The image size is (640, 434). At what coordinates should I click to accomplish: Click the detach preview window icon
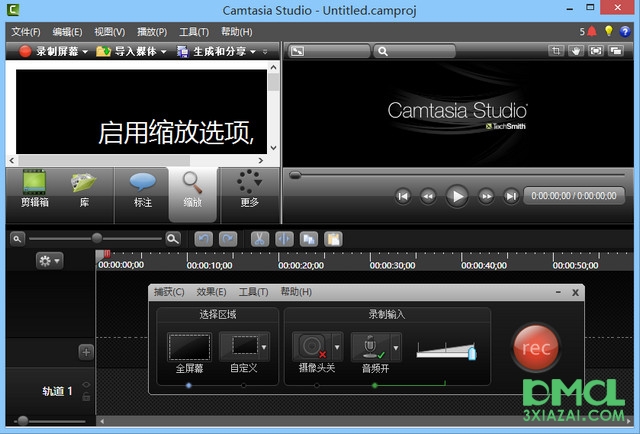(616, 51)
